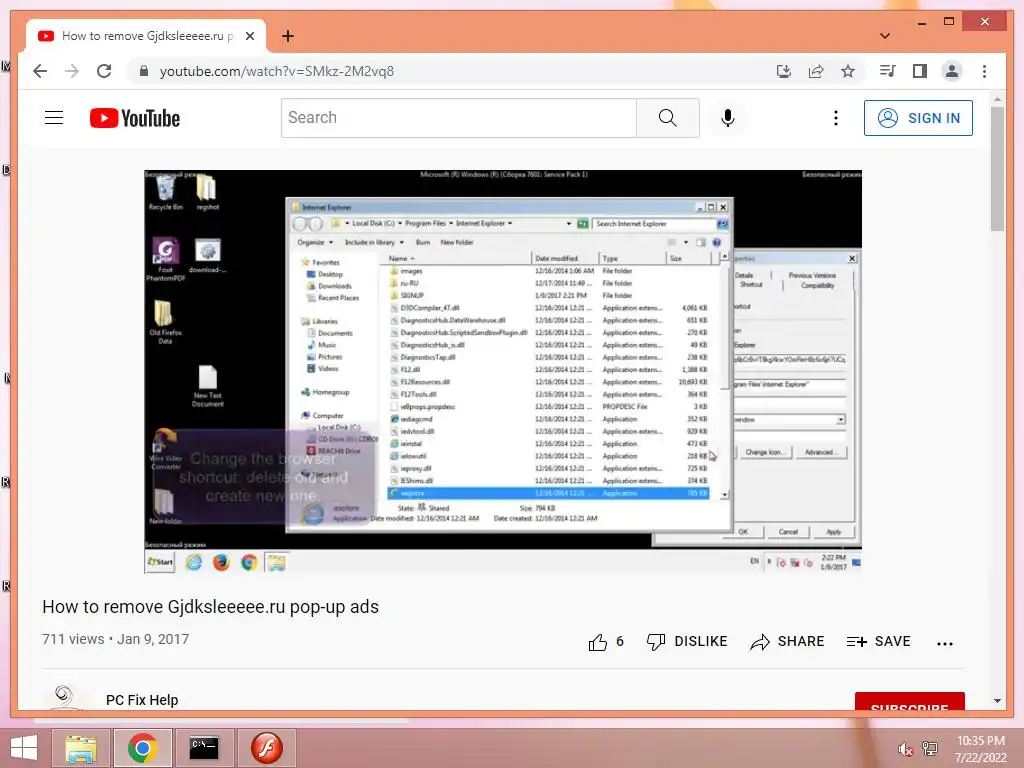Open the Chrome three-dot menu
Screen dimensions: 1024x768
(984, 71)
